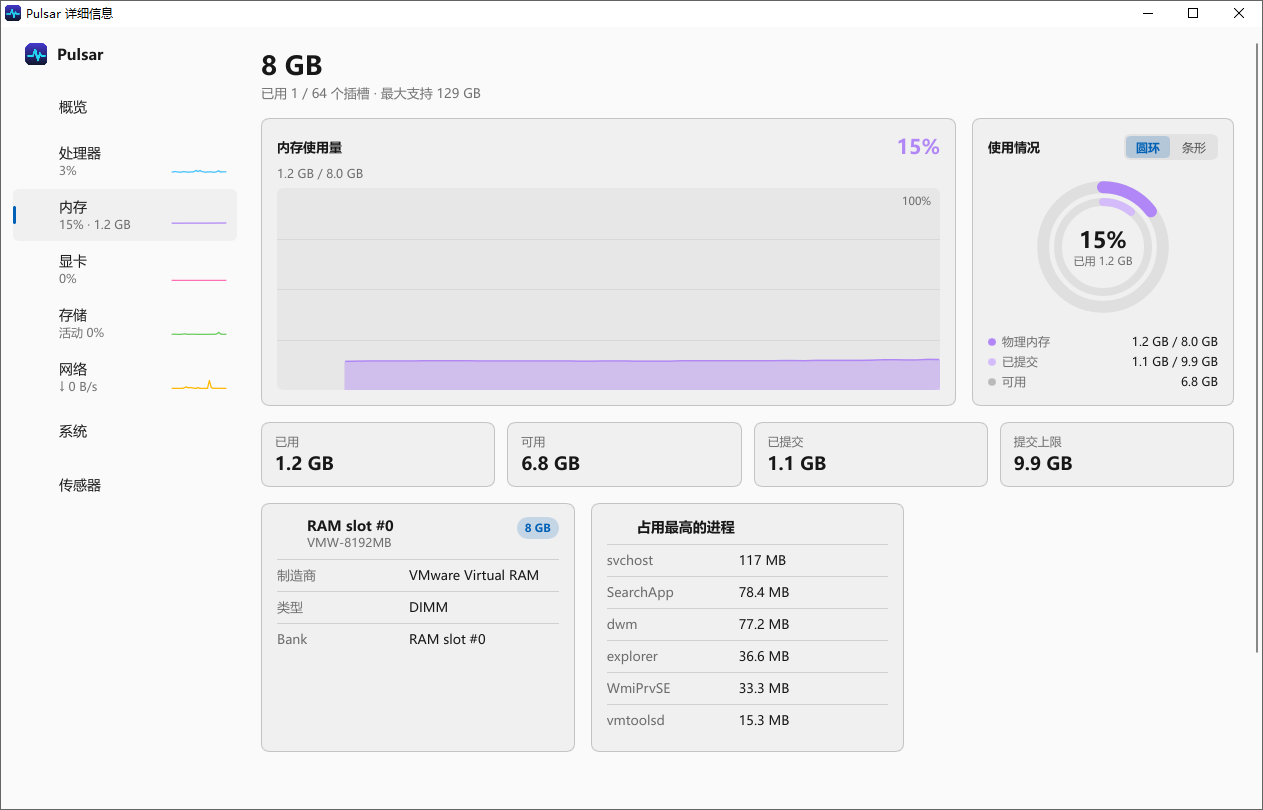Viewport: 1263px width, 810px height.
Task: Click the Pulsar app icon in the title bar
Action: coord(13,13)
